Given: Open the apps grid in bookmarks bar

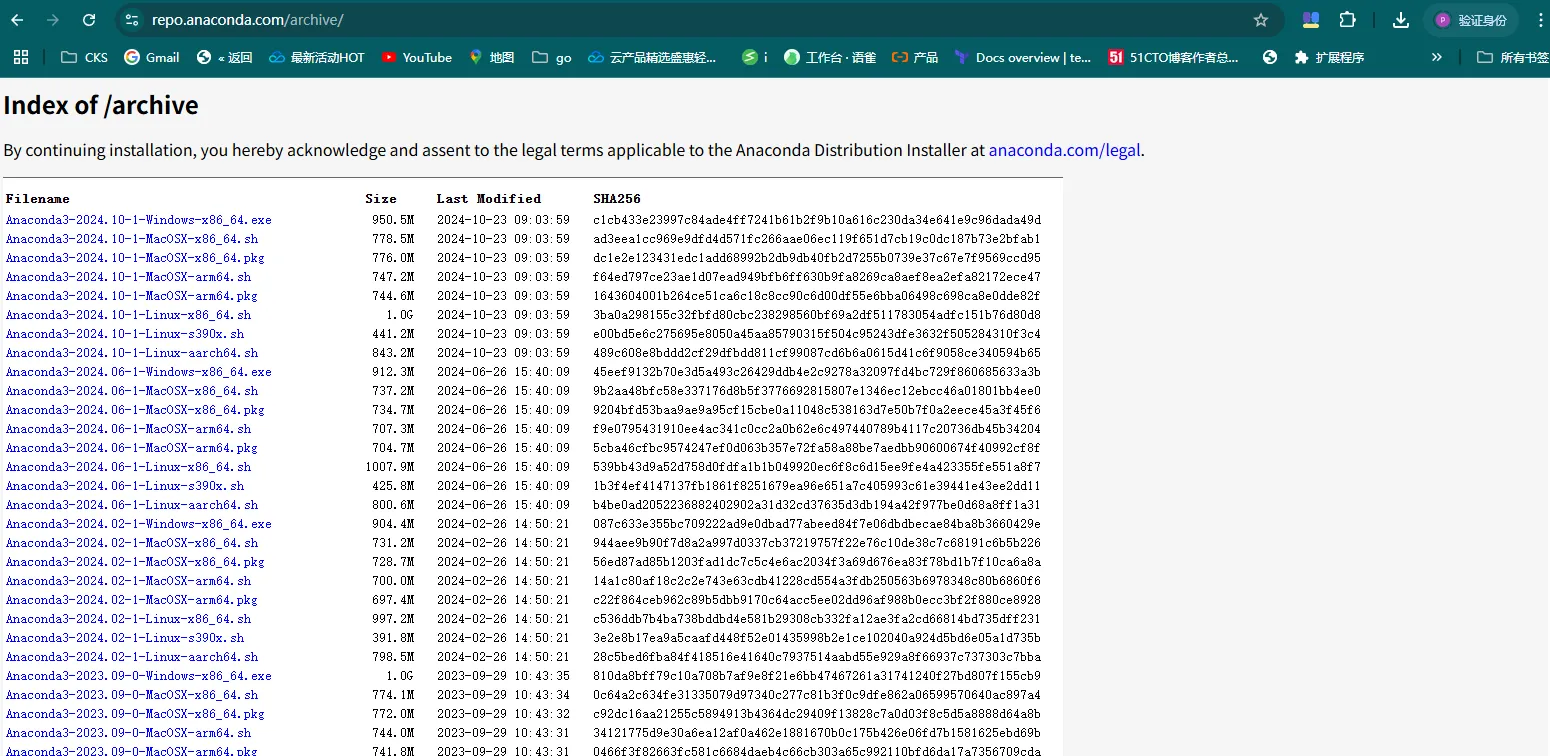Looking at the screenshot, I should coord(21,57).
